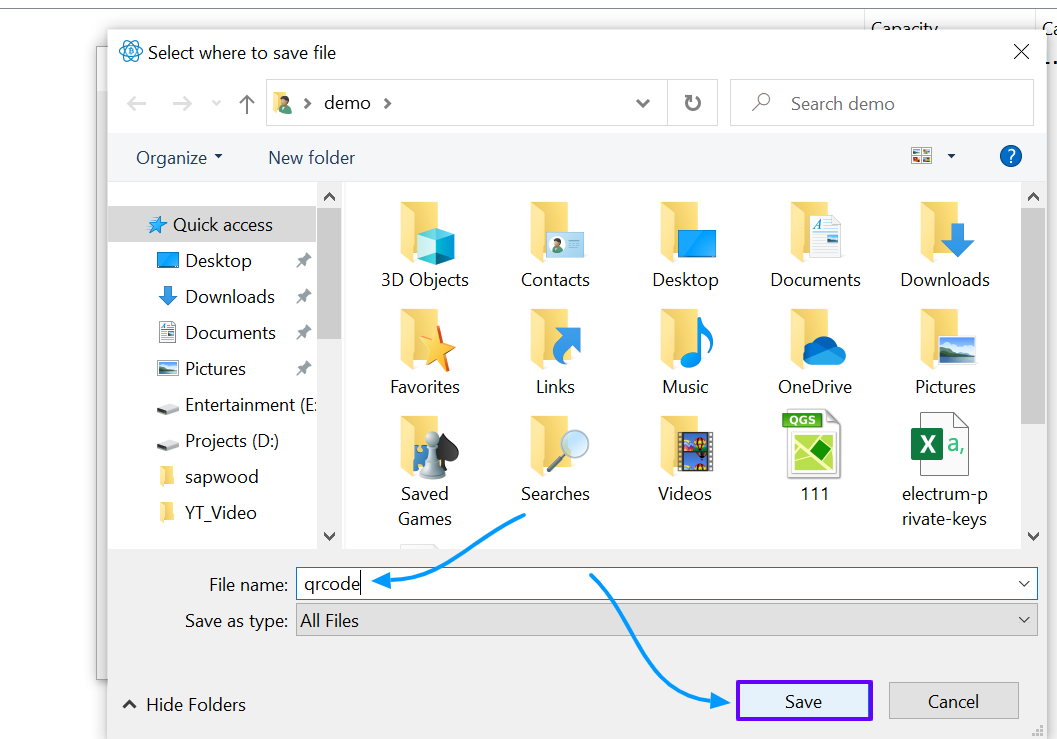The width and height of the screenshot is (1057, 739).
Task: Change the view layout icon
Action: tap(922, 156)
